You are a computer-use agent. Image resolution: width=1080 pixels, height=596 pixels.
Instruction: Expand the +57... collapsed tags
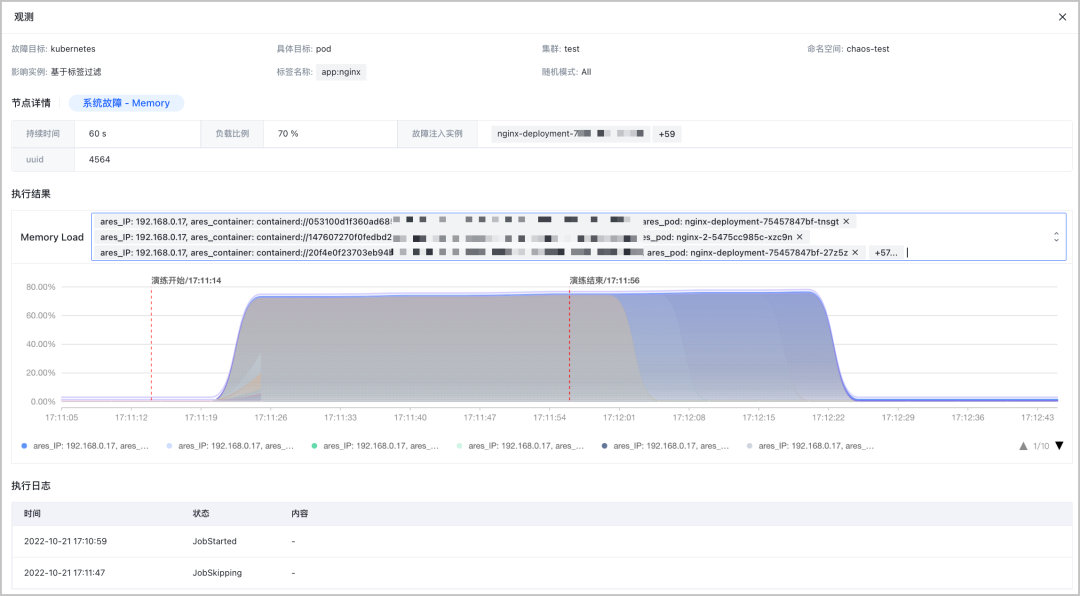886,253
